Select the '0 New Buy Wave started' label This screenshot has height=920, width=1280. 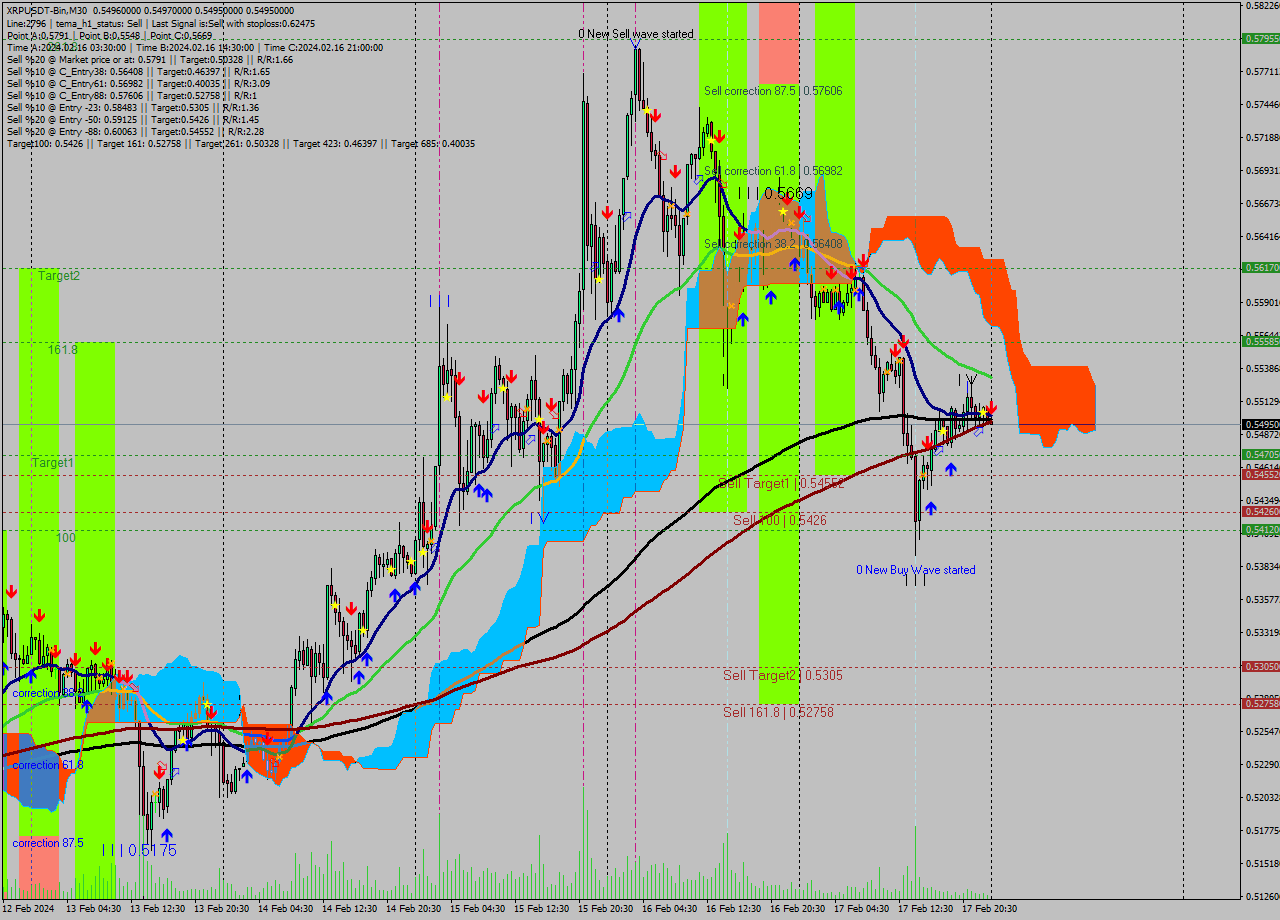(915, 570)
